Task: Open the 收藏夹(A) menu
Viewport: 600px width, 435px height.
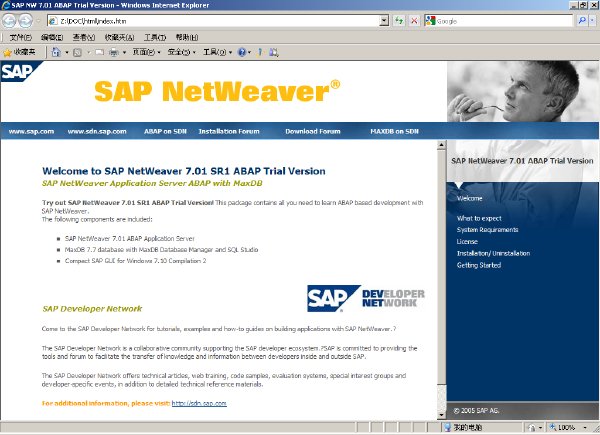Action: [x=119, y=37]
